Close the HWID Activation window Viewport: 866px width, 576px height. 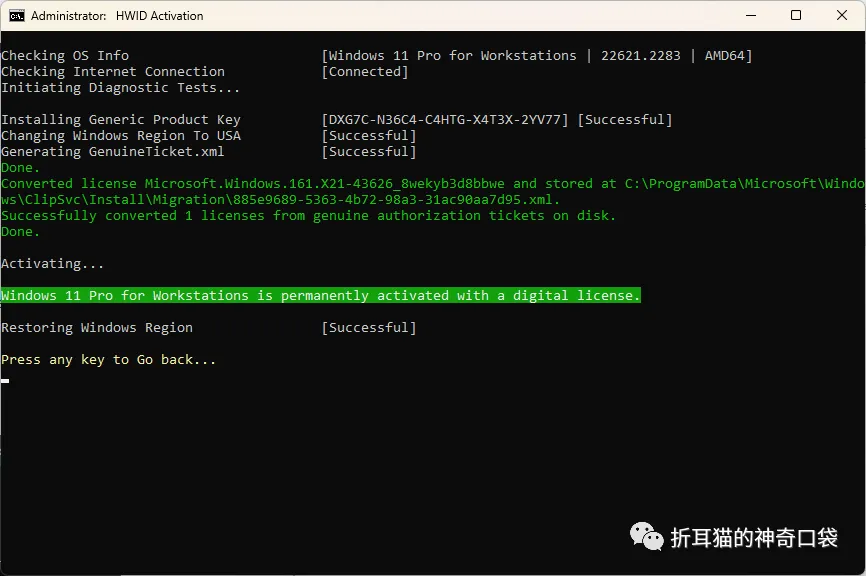[842, 15]
